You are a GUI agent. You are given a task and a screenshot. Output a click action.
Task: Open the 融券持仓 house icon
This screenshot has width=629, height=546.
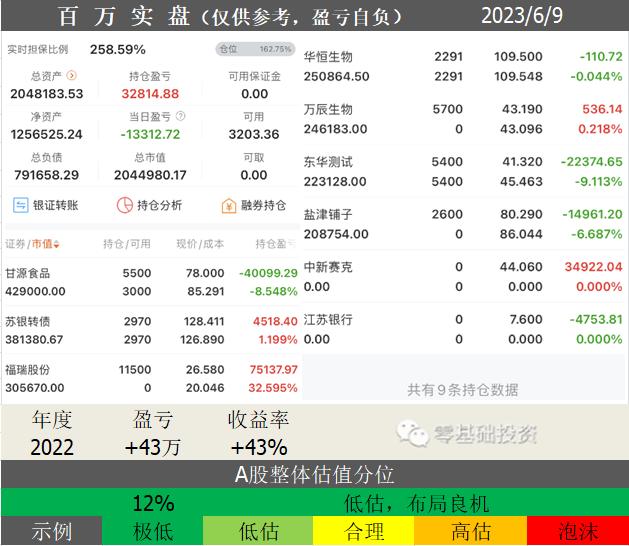click(229, 206)
